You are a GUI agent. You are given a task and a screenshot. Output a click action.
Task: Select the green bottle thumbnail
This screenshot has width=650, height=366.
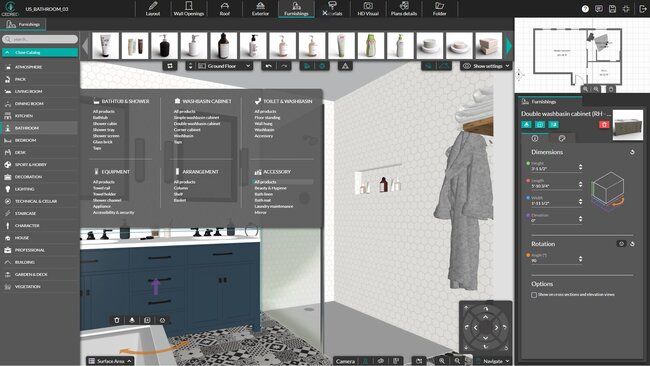pyautogui.click(x=370, y=45)
